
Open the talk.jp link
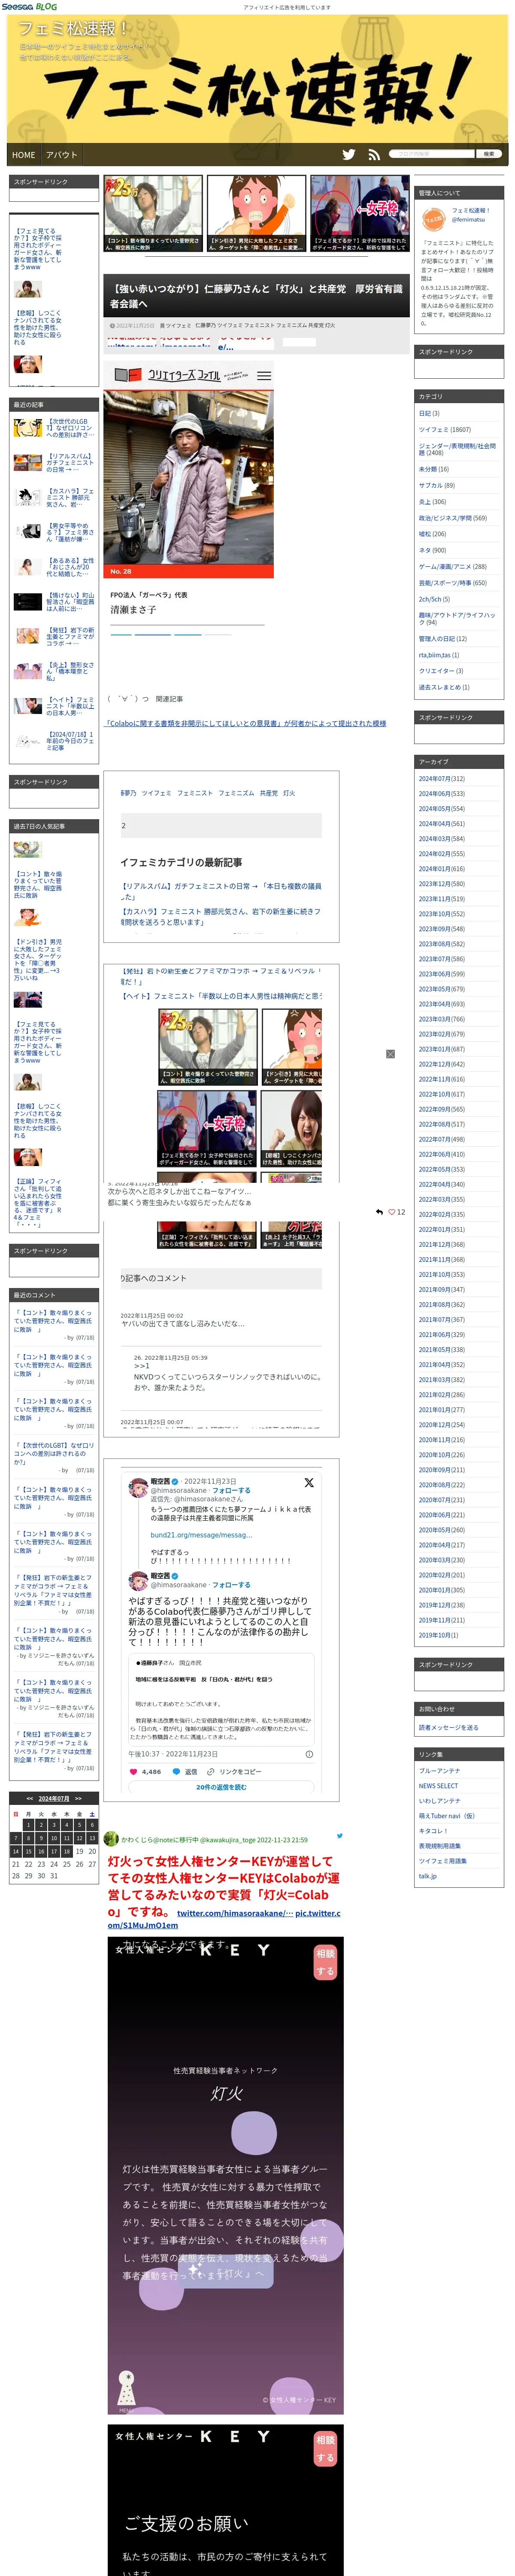coord(427,1876)
